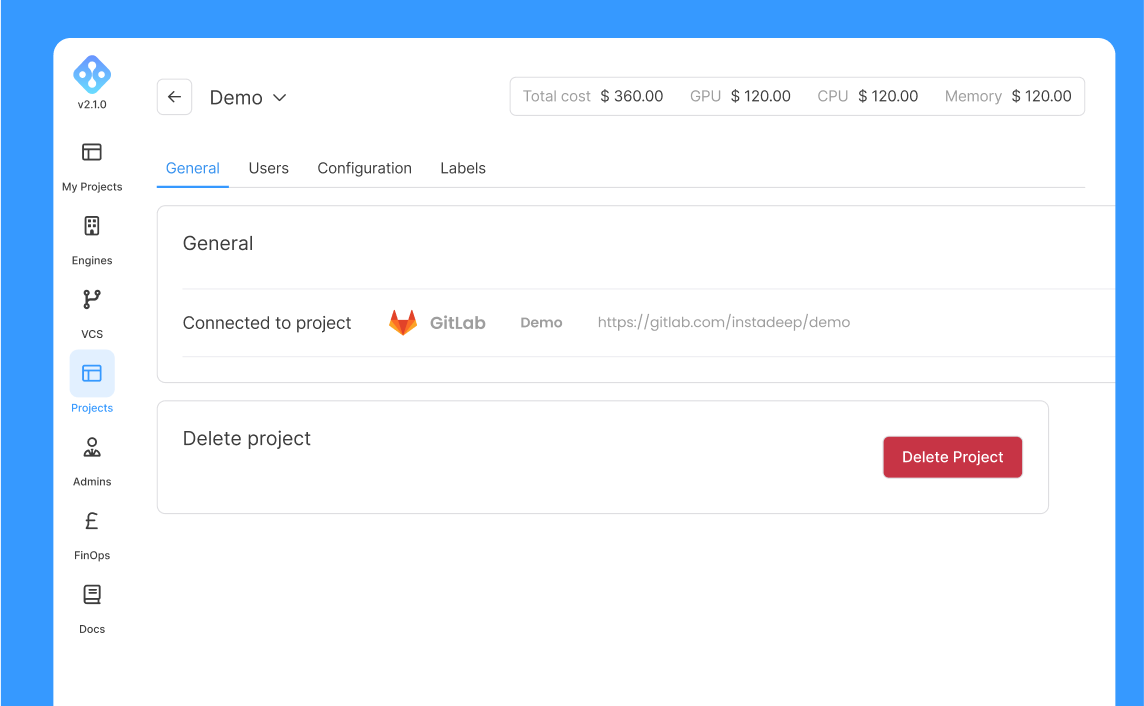Image resolution: width=1144 pixels, height=706 pixels.
Task: Click the Connected to project label
Action: coord(267,323)
